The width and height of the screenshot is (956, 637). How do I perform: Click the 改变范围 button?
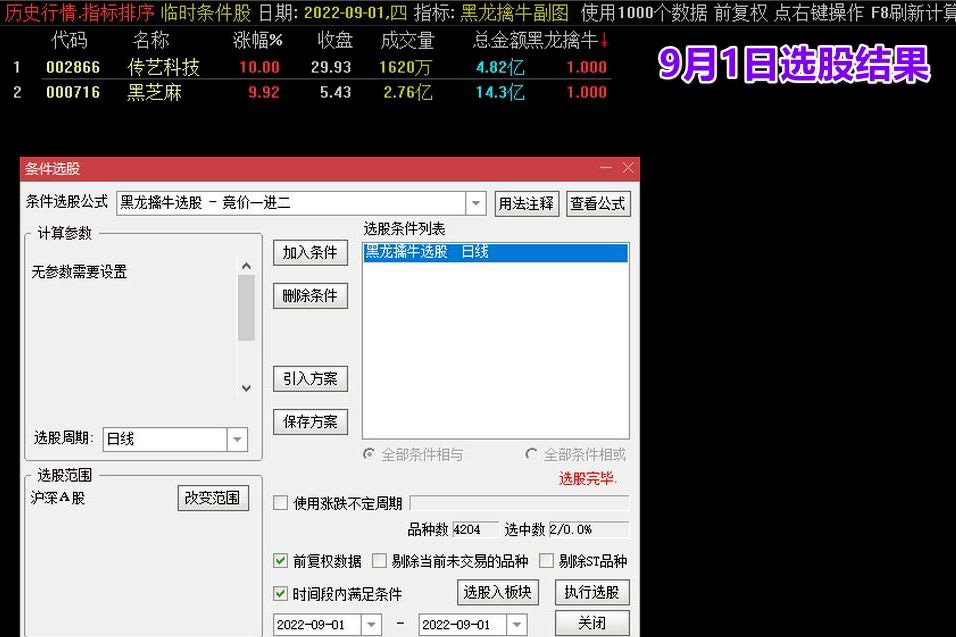213,498
